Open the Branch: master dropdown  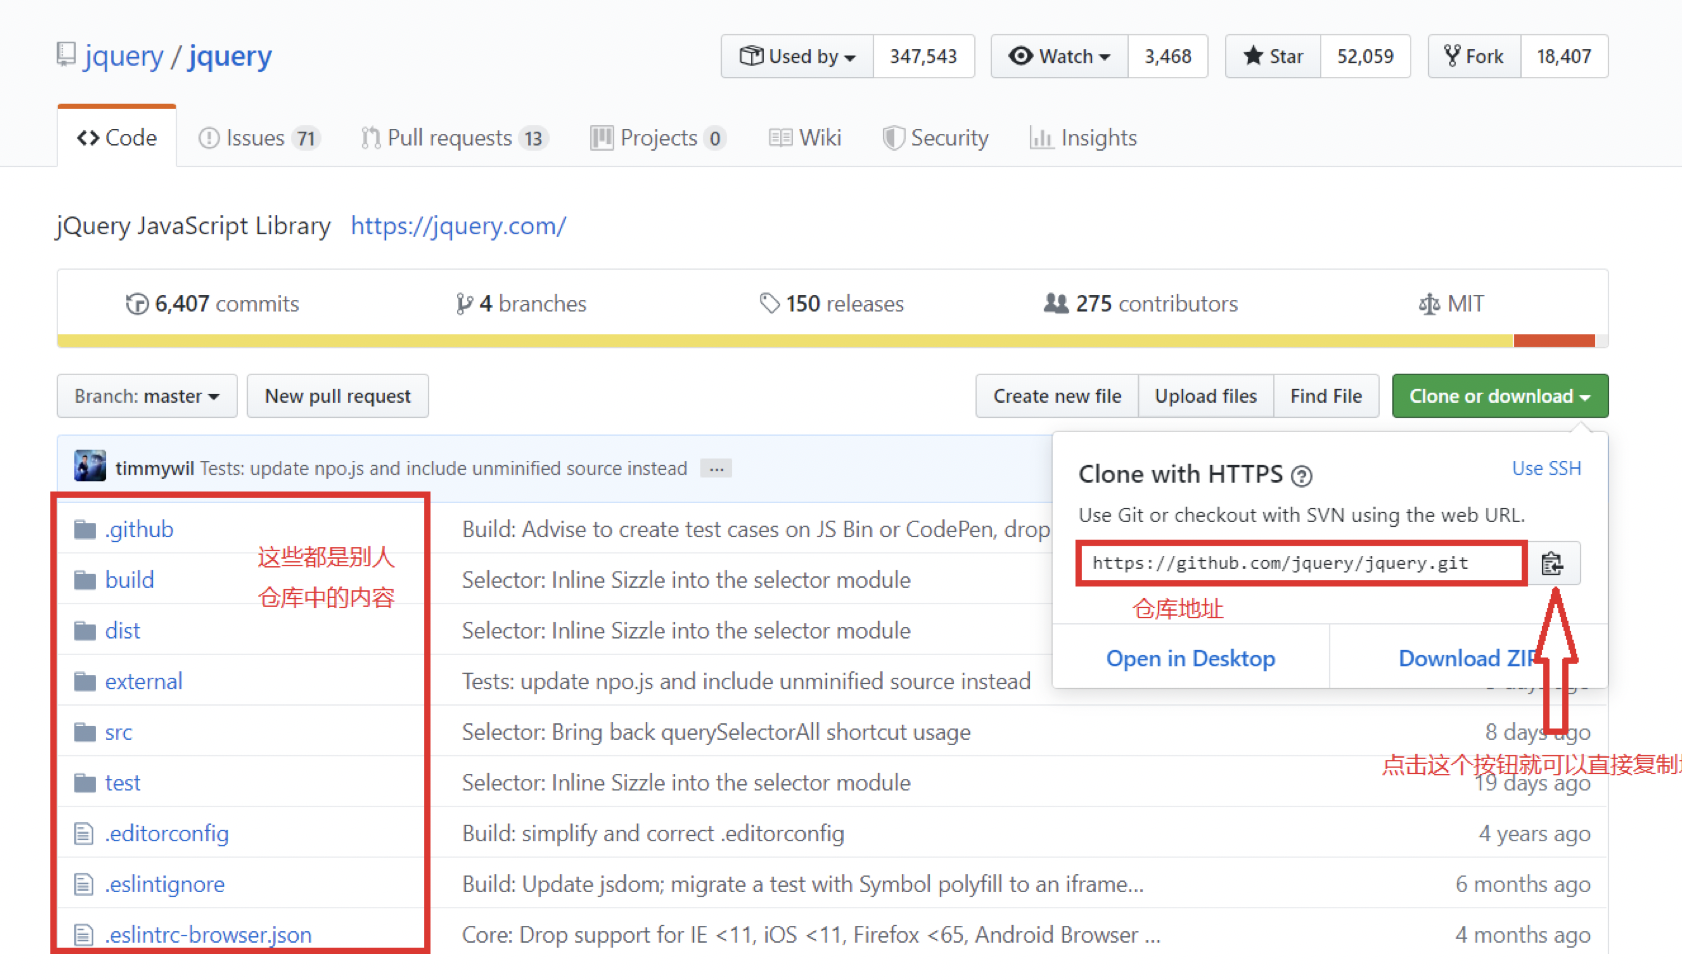pyautogui.click(x=147, y=396)
